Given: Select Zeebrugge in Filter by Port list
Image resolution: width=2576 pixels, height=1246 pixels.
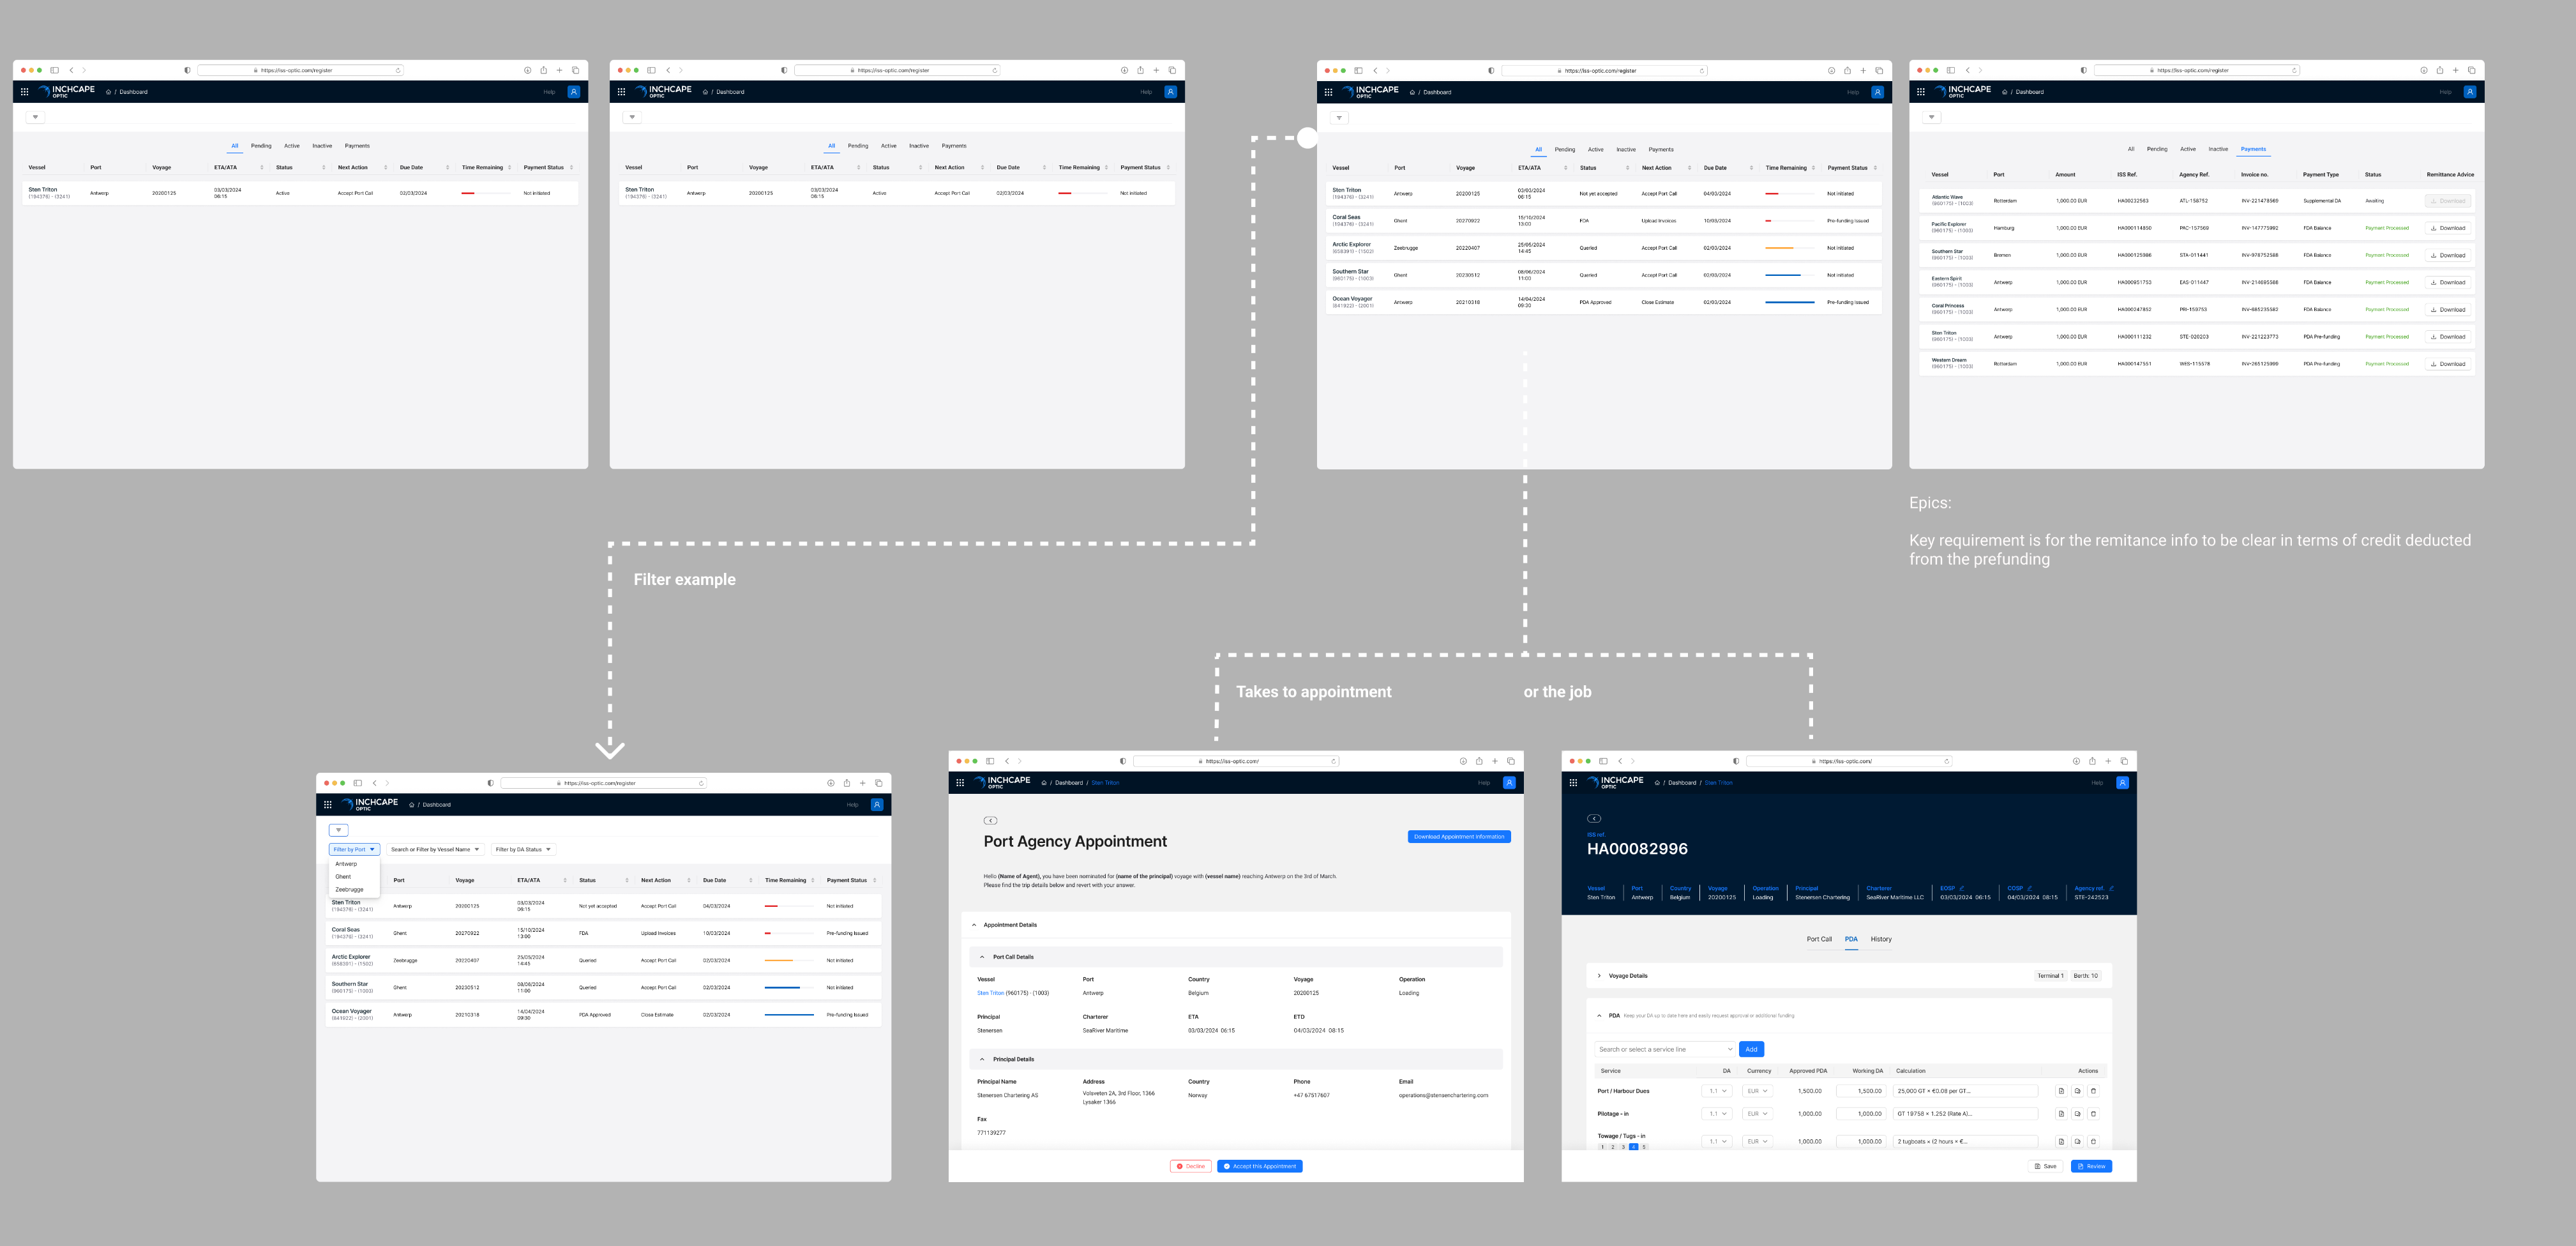Looking at the screenshot, I should [349, 890].
